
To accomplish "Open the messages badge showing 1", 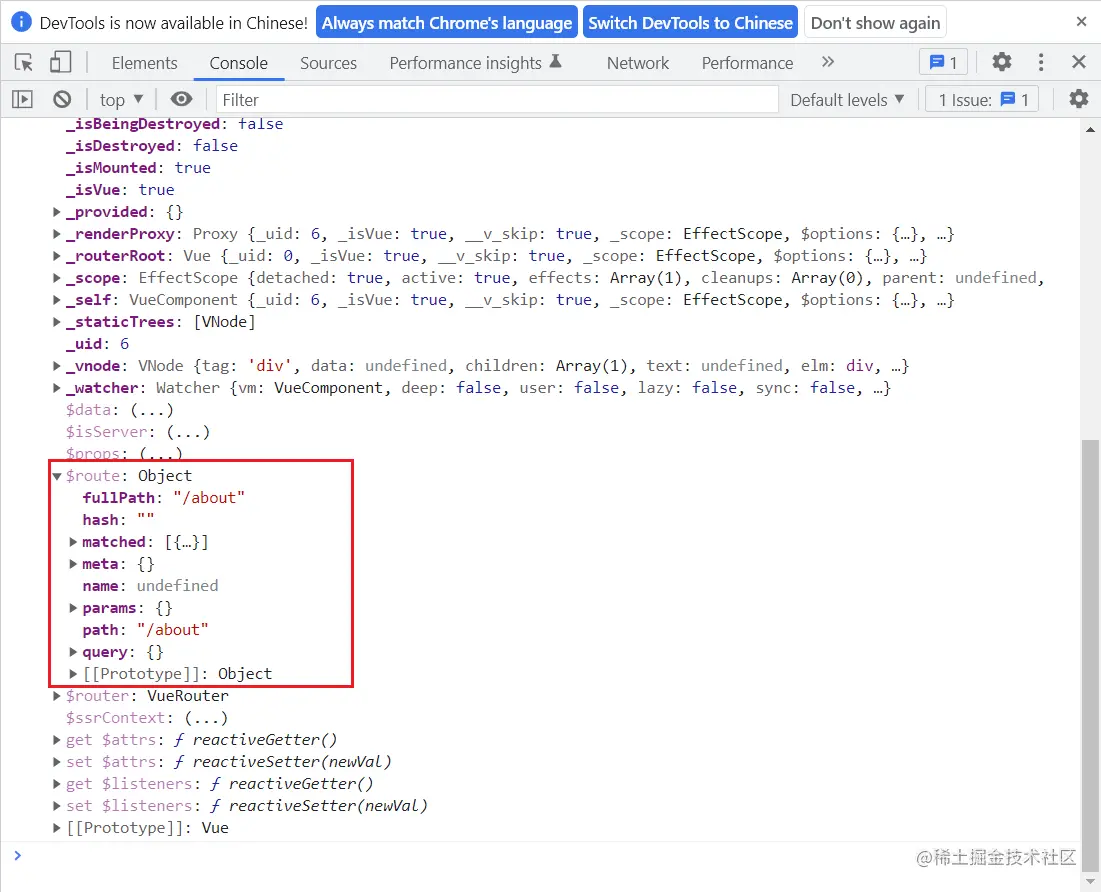I will pos(943,63).
